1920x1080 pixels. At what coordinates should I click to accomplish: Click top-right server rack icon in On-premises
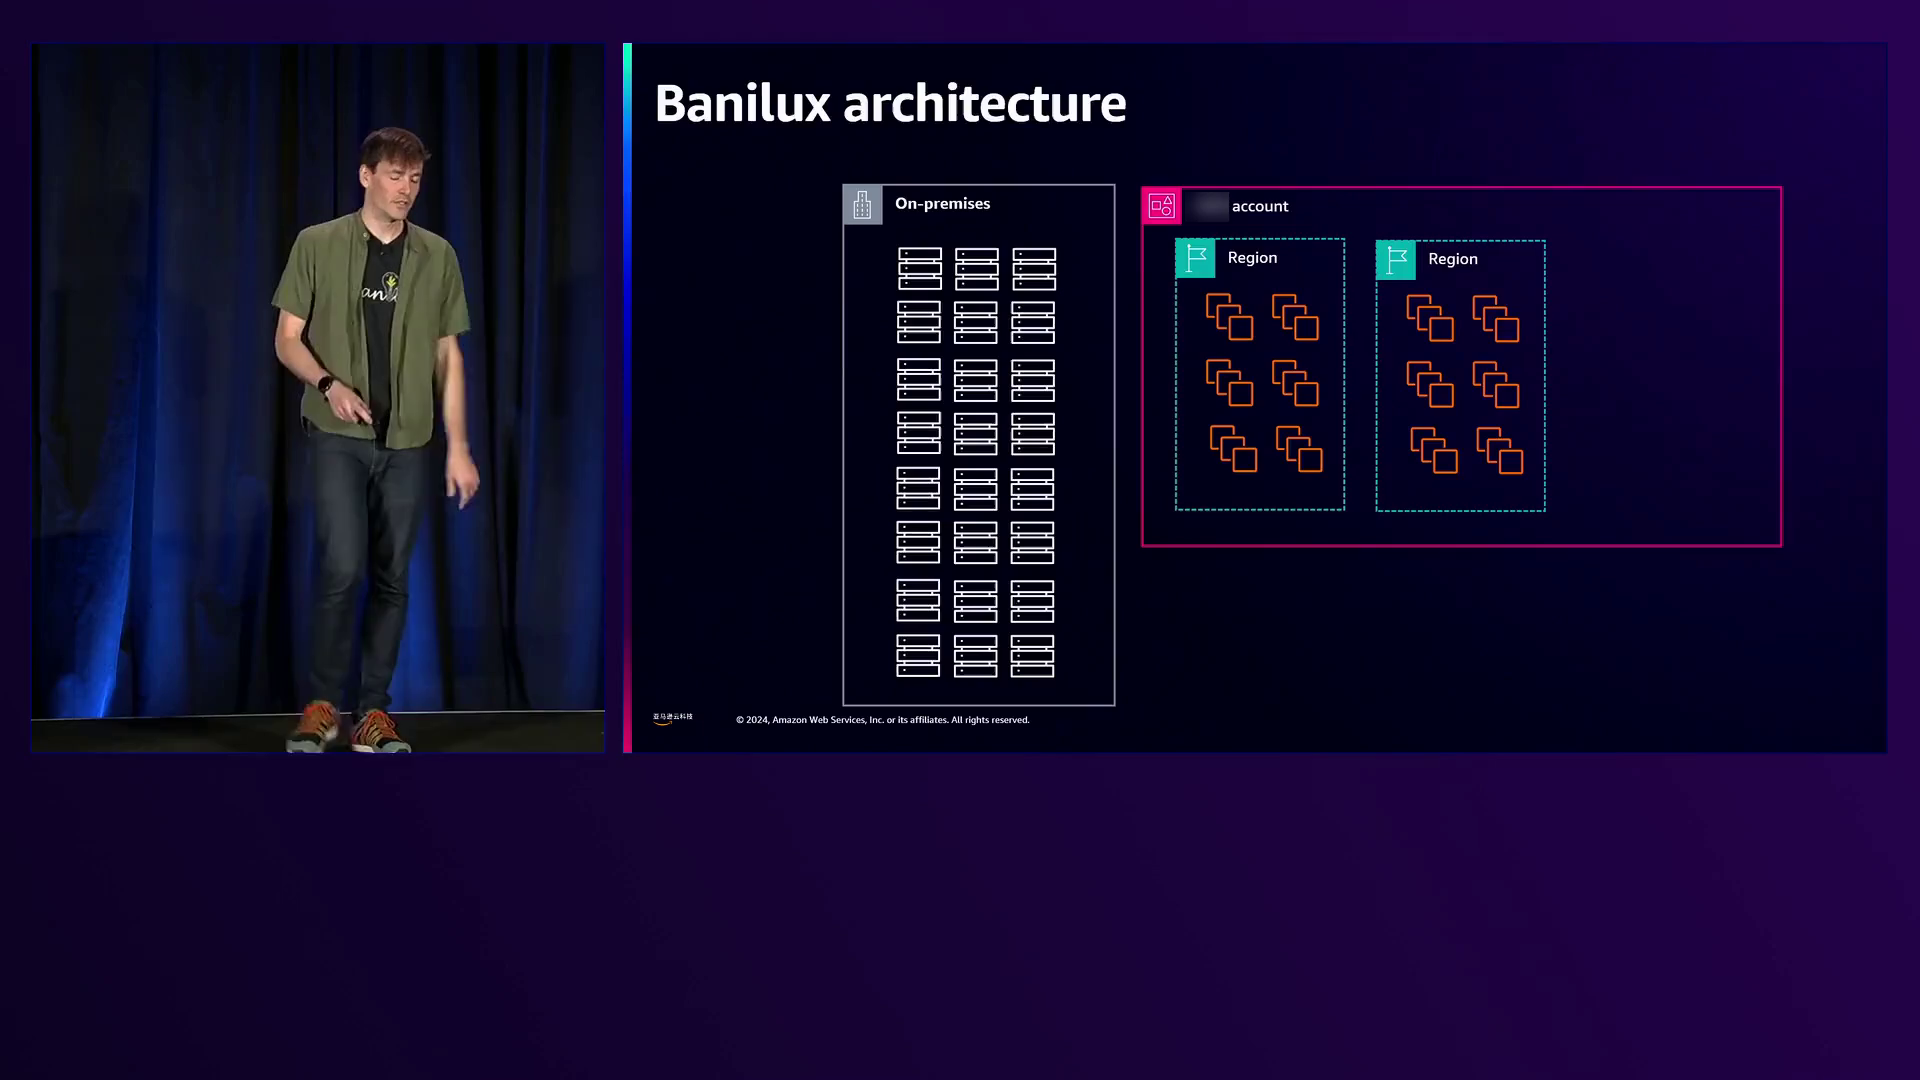pos(1034,269)
